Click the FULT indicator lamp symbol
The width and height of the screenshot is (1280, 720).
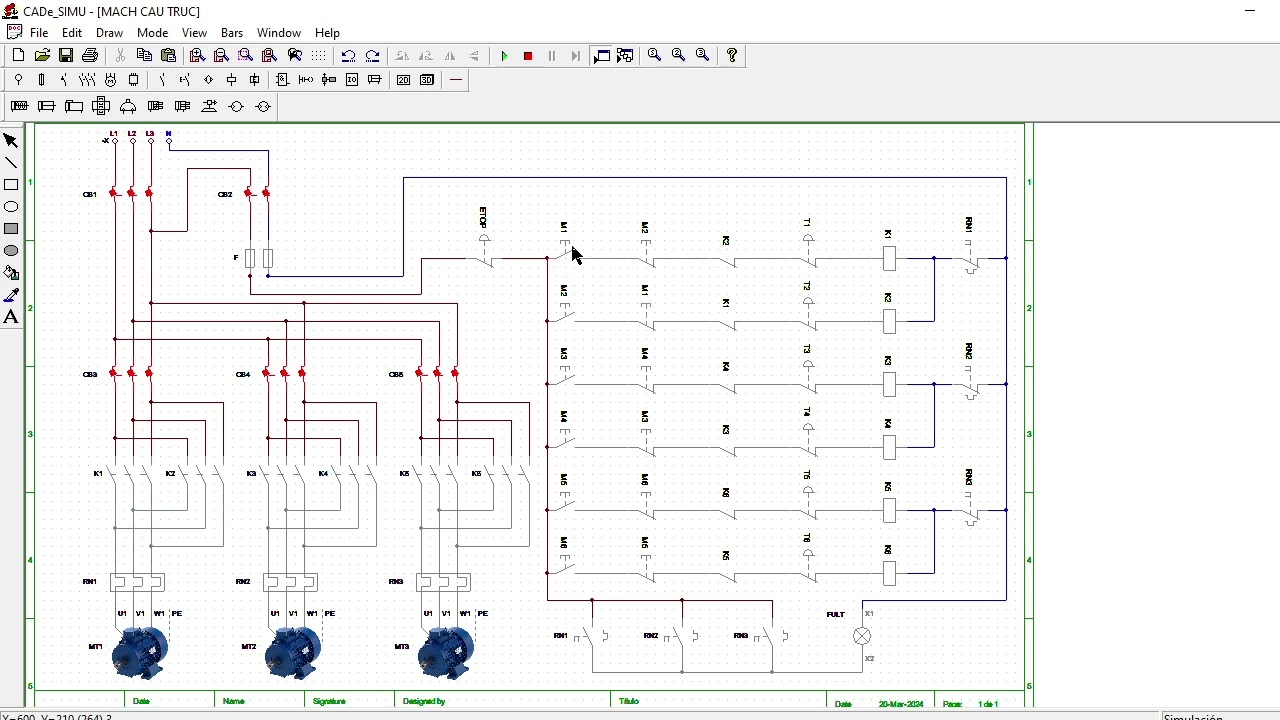862,636
